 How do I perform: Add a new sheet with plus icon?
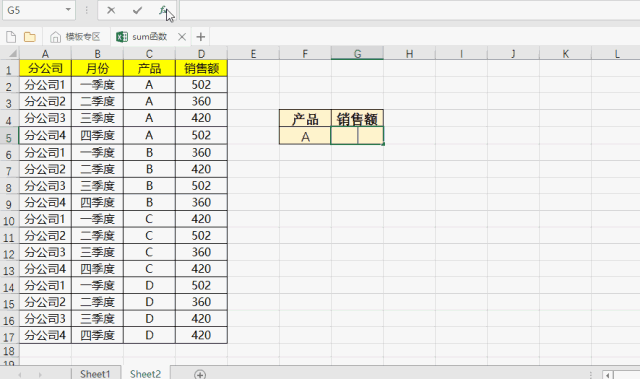[200, 374]
